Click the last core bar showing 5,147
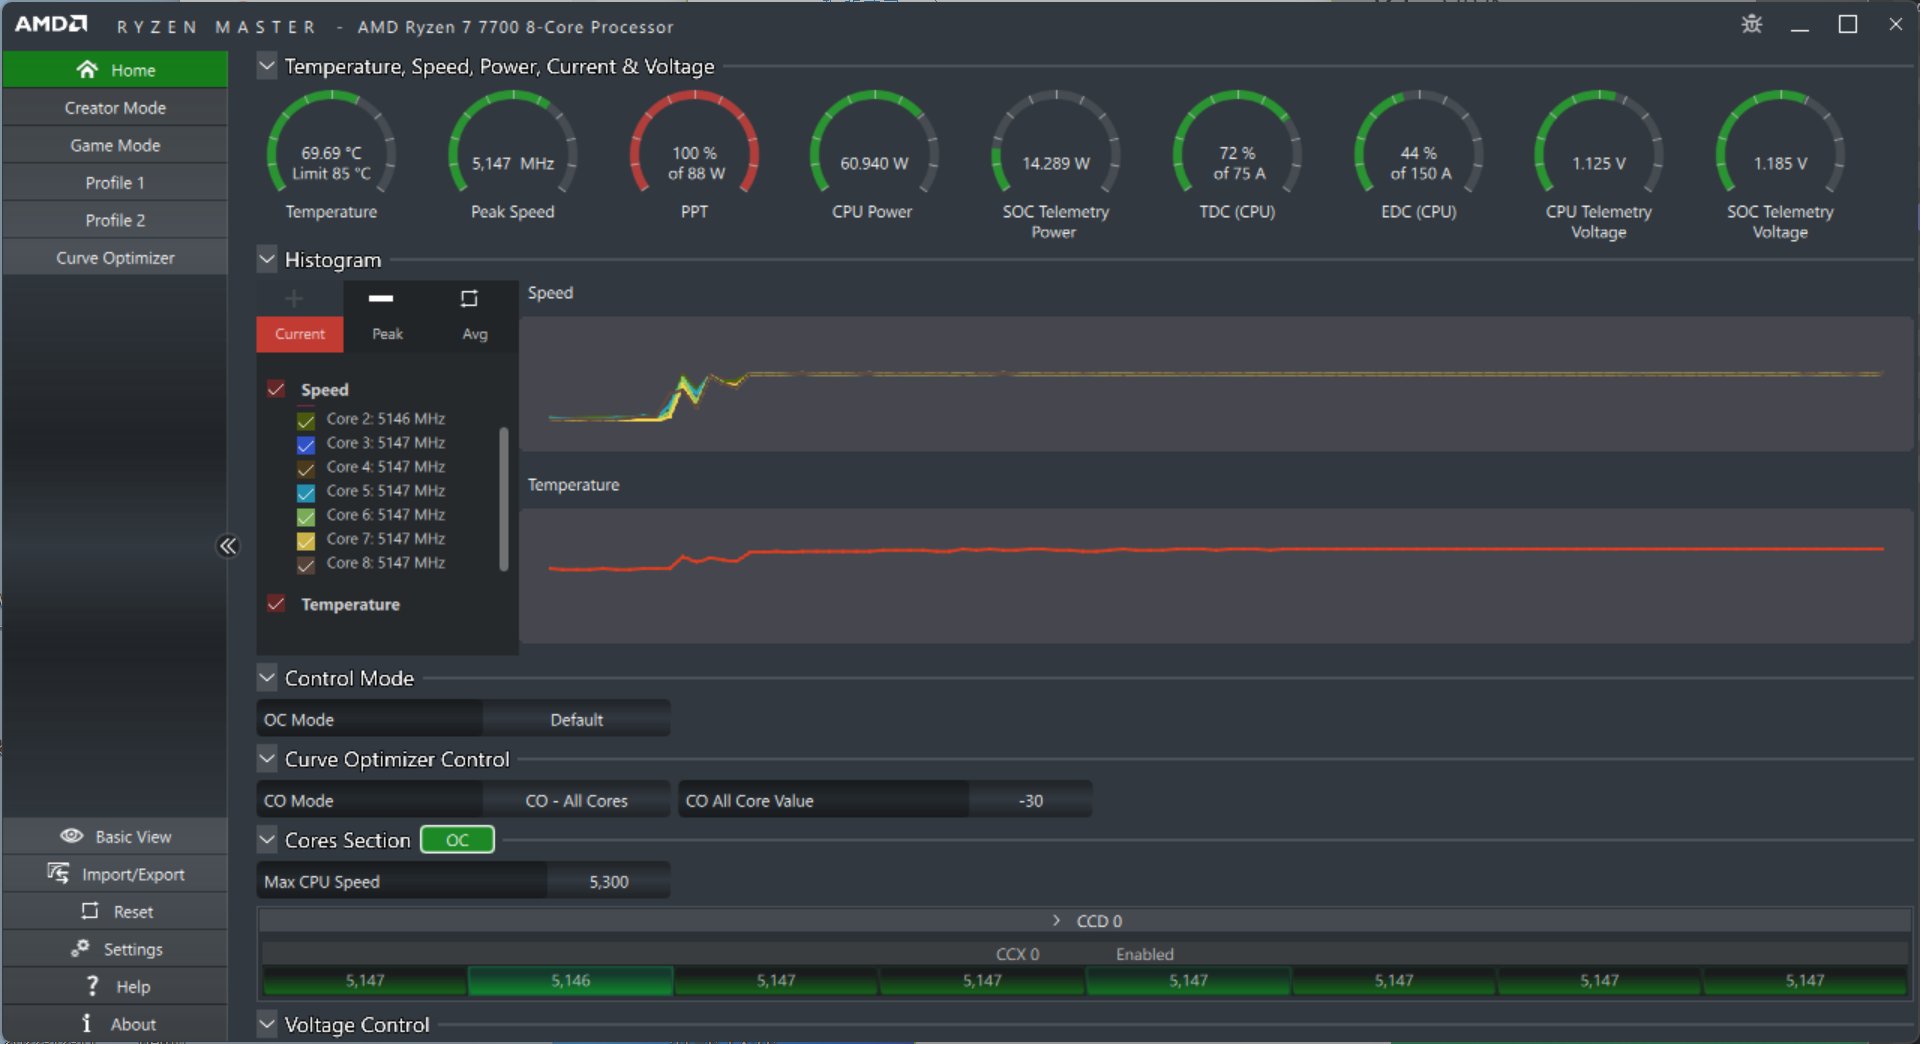Viewport: 1920px width, 1044px height. [1805, 981]
